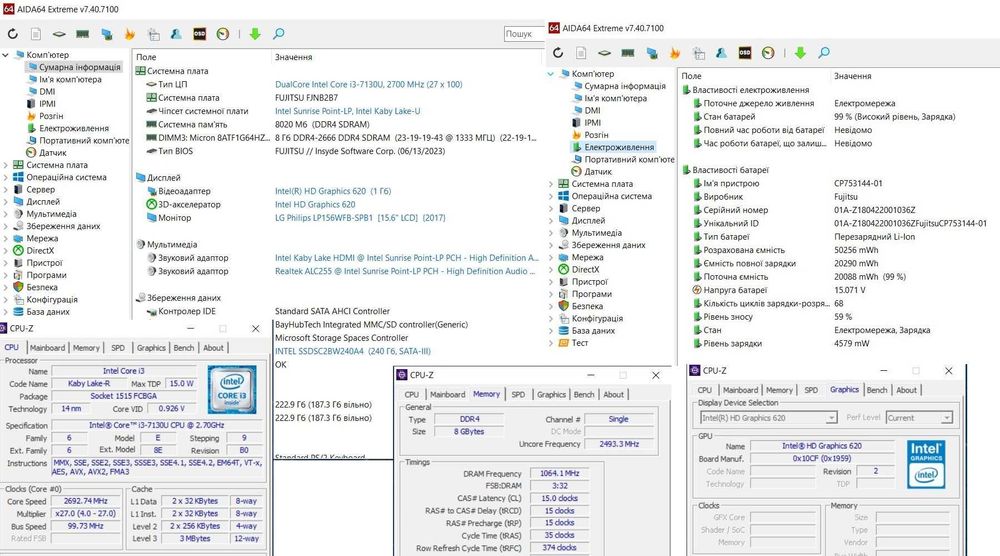Screen dimensions: 1000x556
Task: Open DualCore Intel Core i3-7130U link
Action: click(369, 84)
